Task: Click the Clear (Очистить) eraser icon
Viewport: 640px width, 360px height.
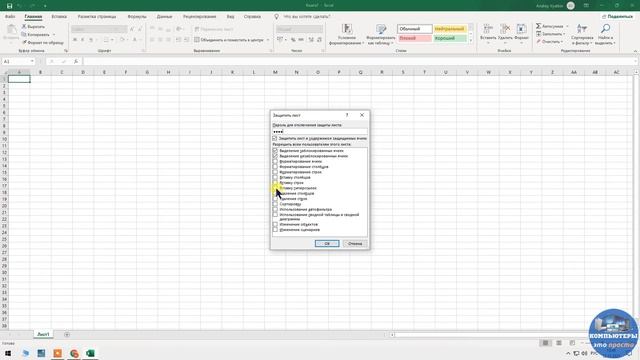Action: (x=538, y=41)
